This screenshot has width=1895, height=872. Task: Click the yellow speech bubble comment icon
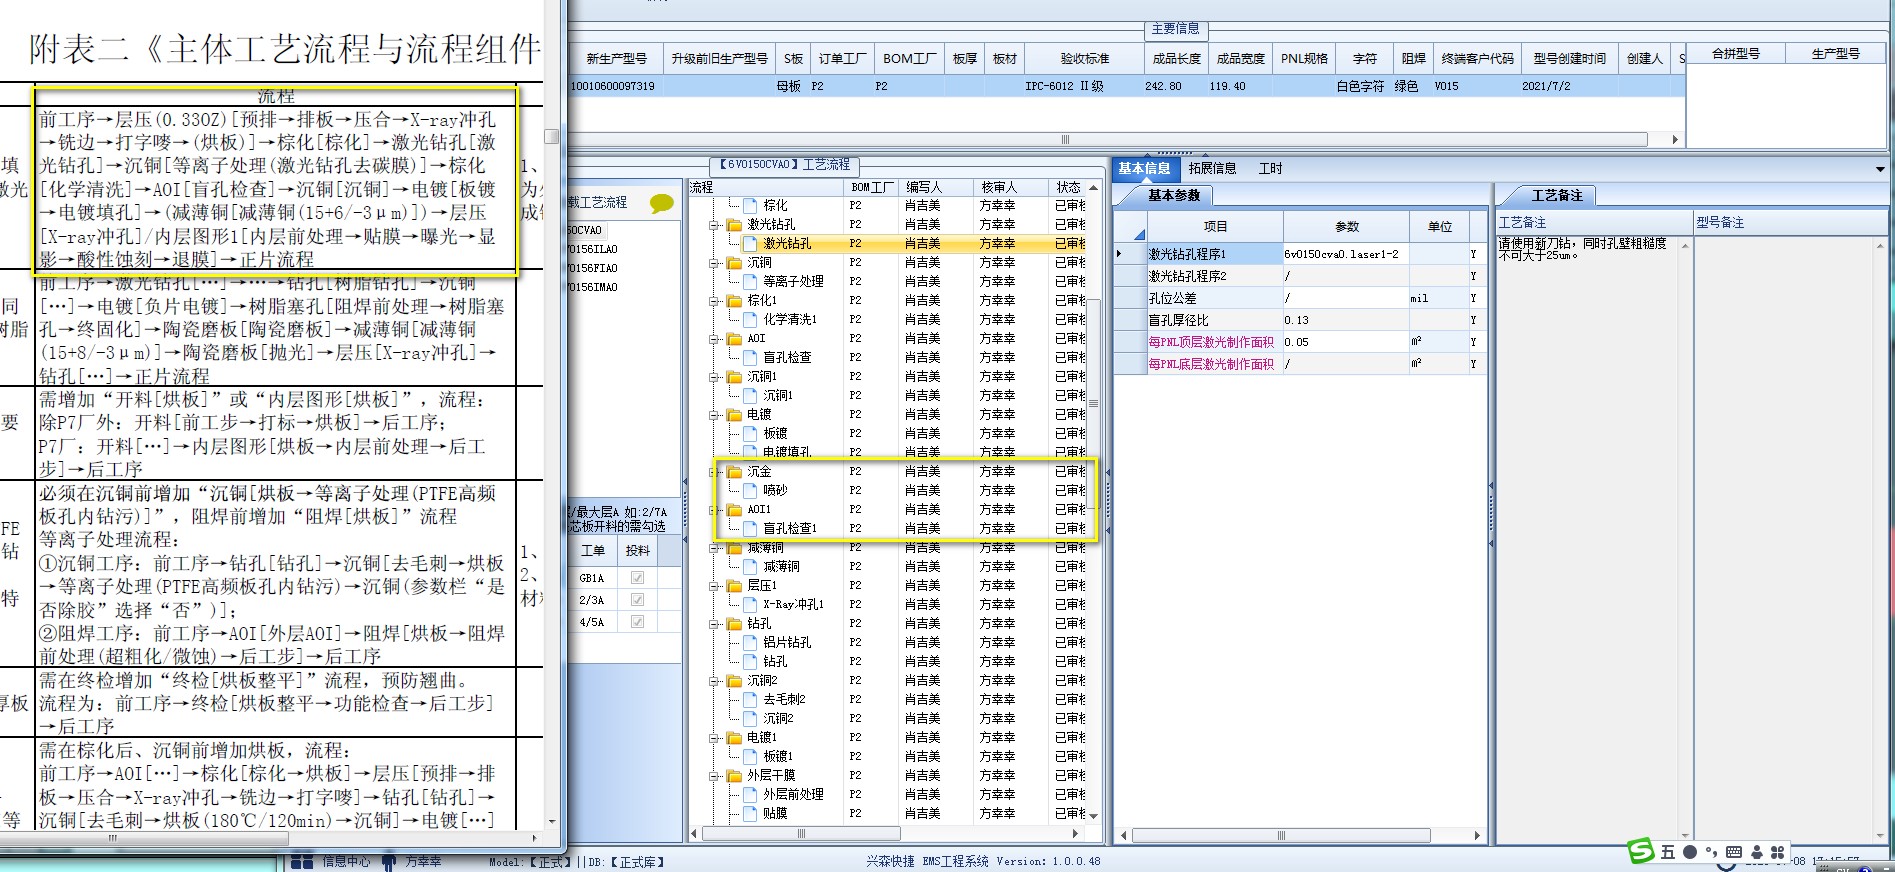[x=661, y=204]
